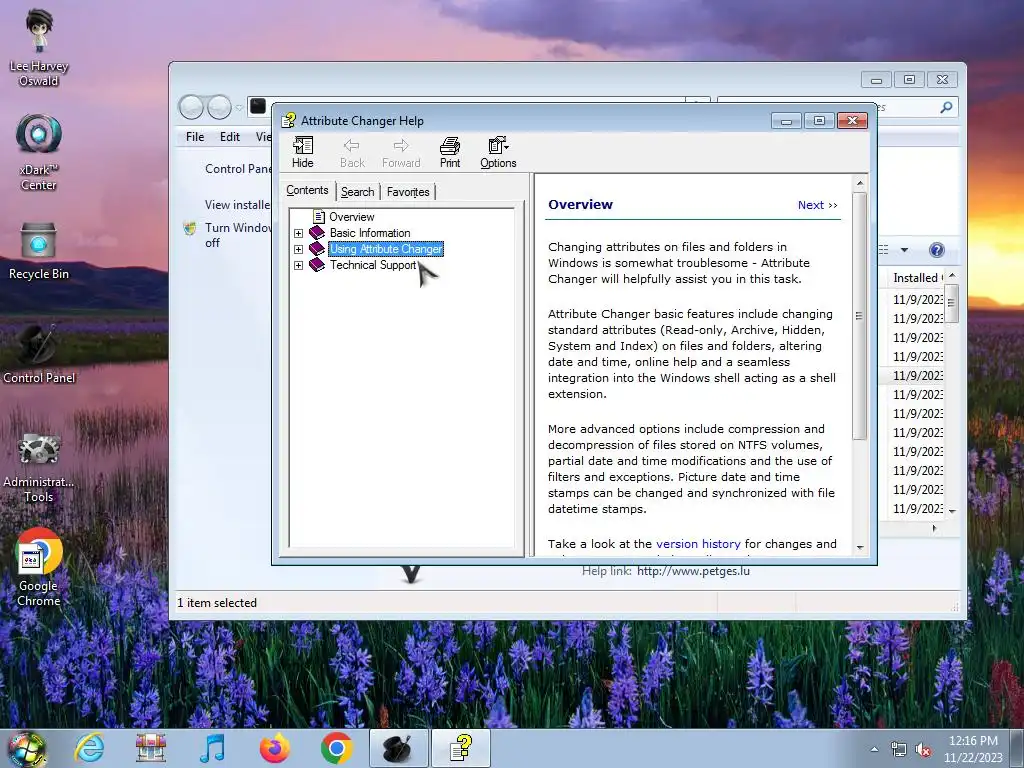1024x768 pixels.
Task: Open the music note taskbar icon
Action: (212, 748)
